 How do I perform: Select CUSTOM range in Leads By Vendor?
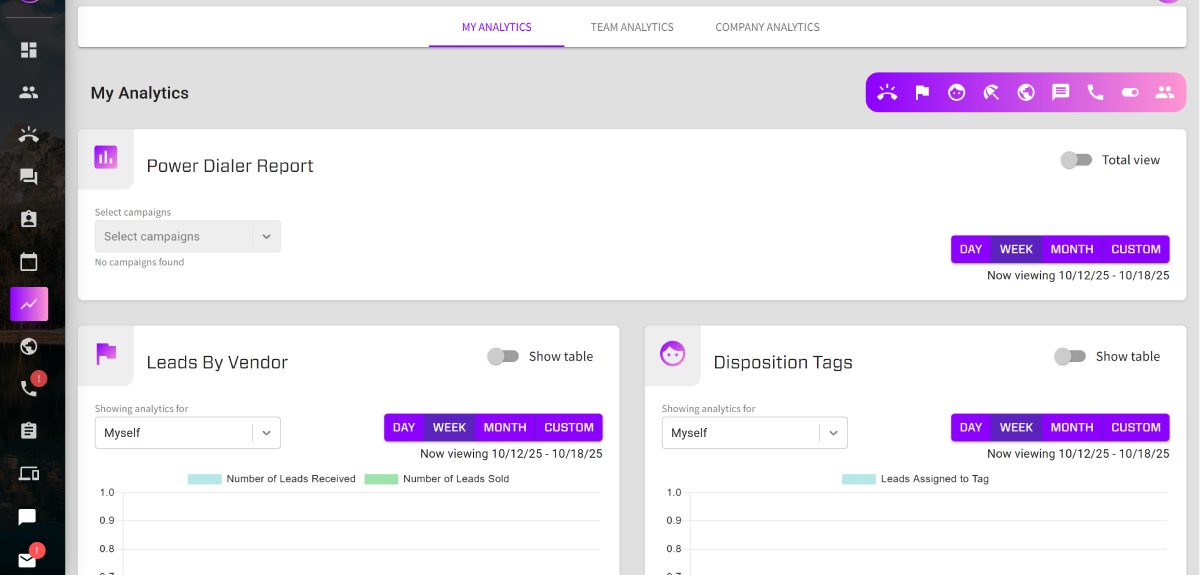click(x=569, y=427)
